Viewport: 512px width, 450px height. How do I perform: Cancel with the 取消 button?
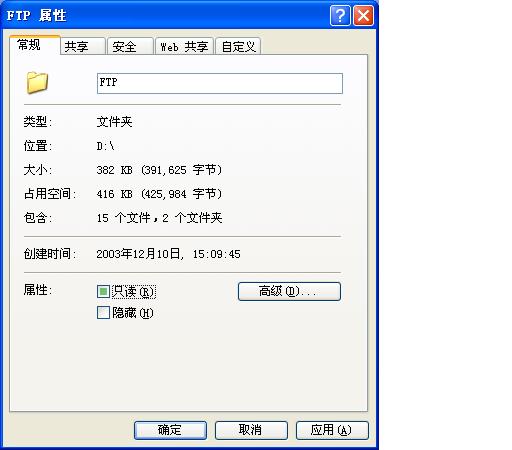[x=251, y=430]
